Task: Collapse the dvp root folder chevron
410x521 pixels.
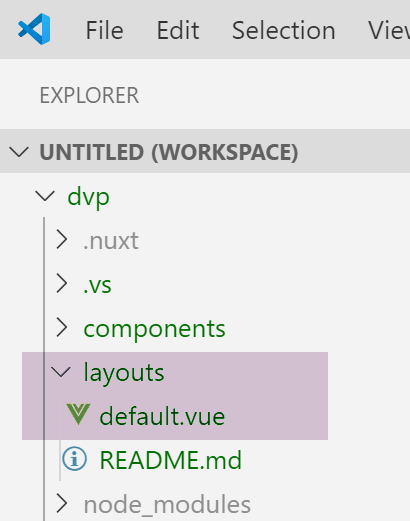Action: (45, 196)
